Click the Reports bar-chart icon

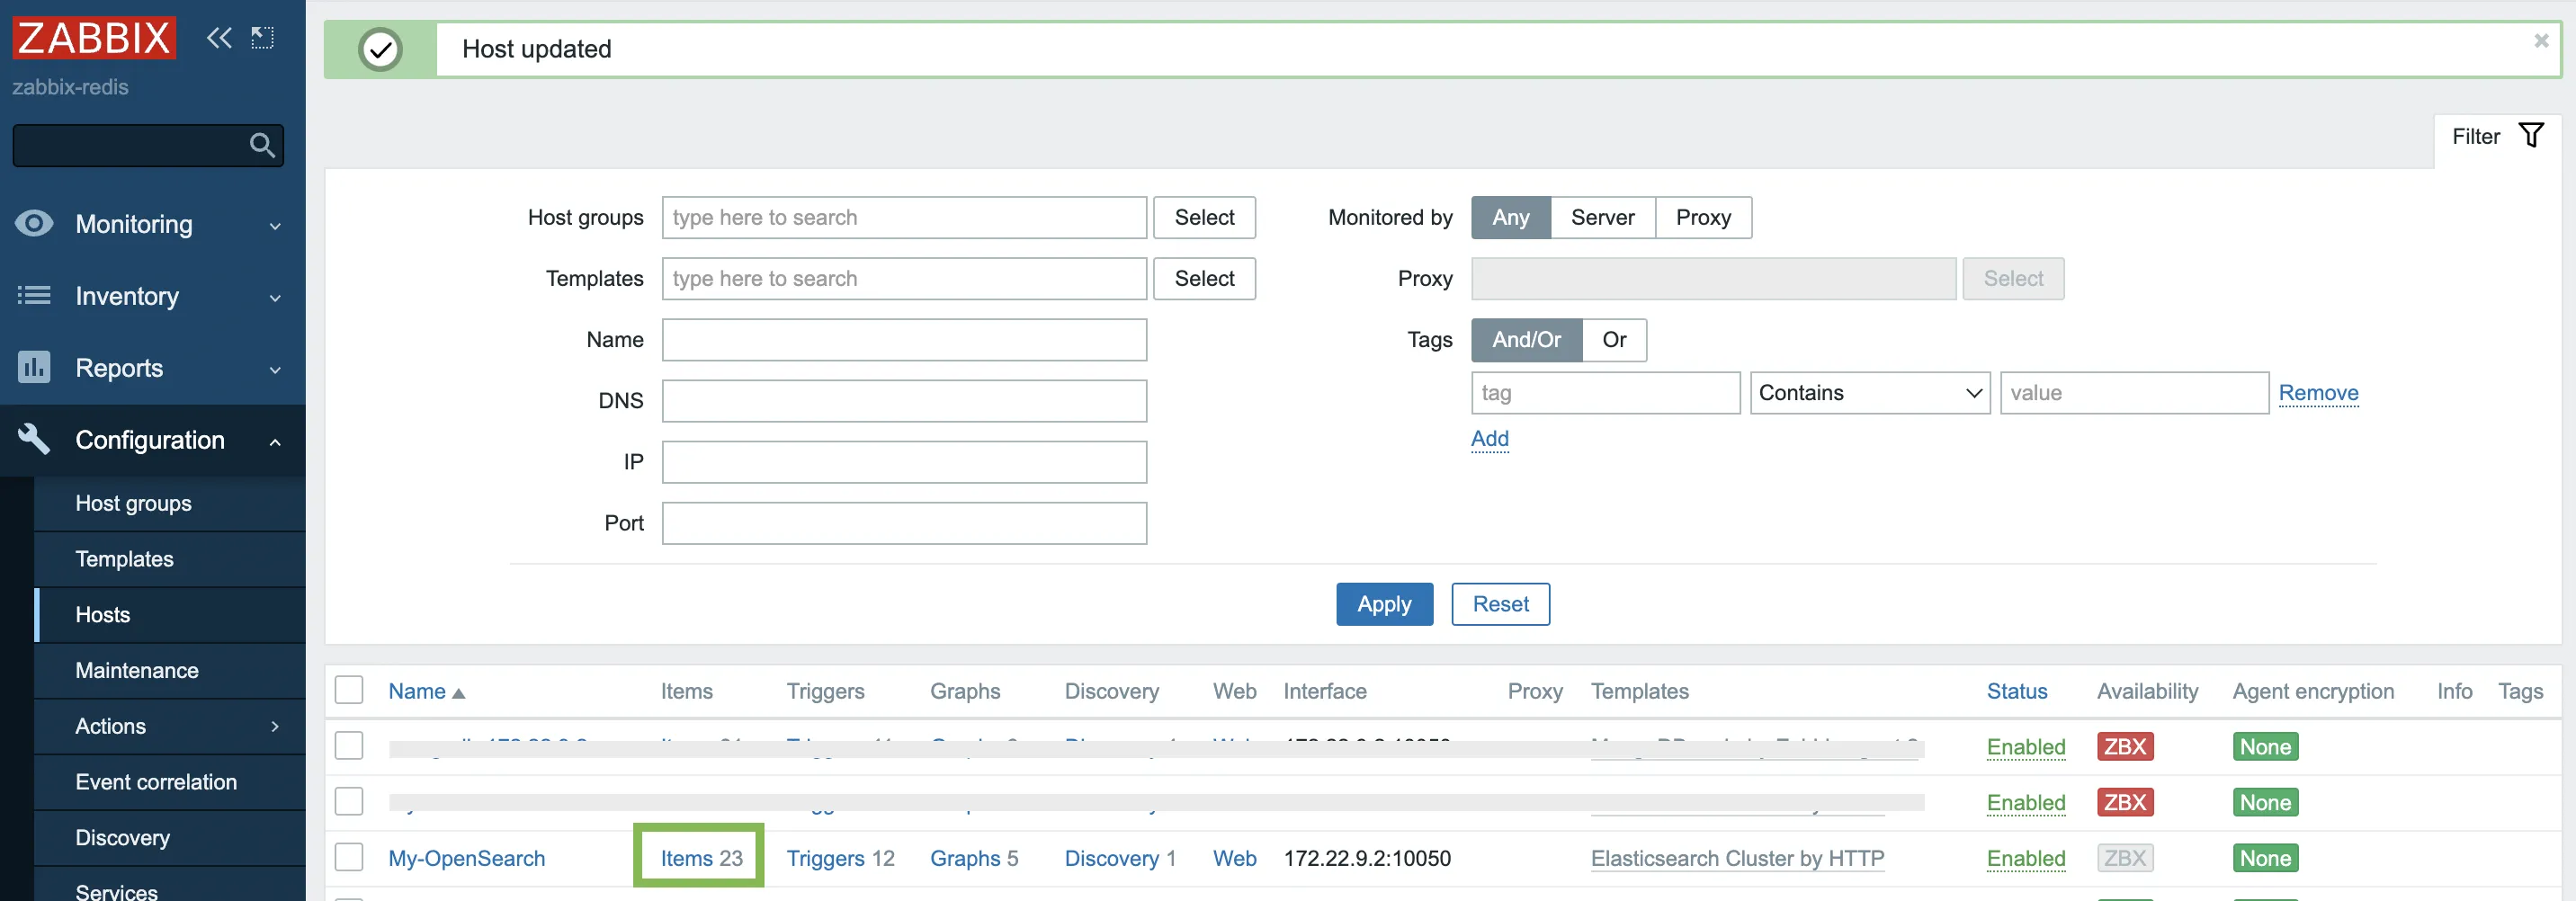pyautogui.click(x=34, y=368)
